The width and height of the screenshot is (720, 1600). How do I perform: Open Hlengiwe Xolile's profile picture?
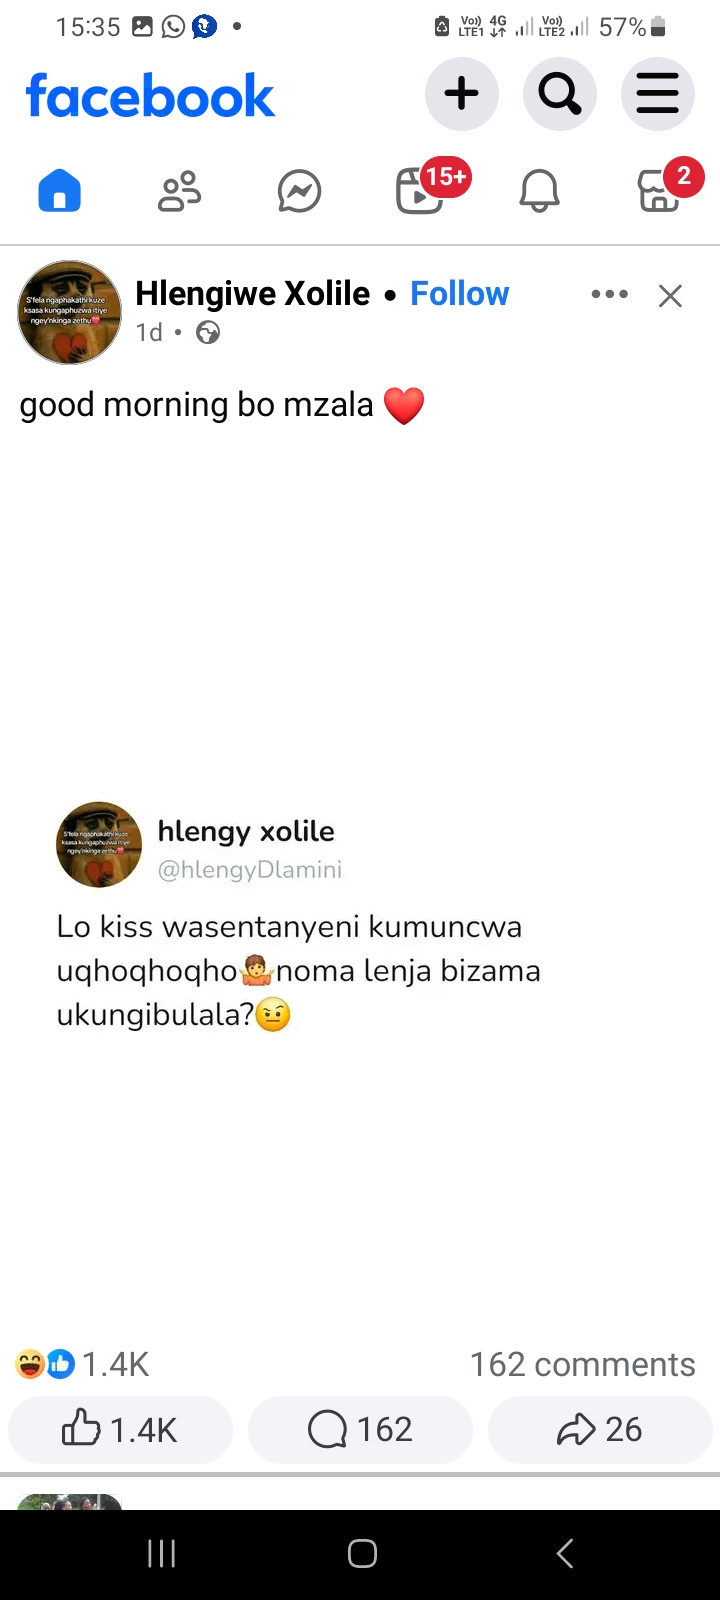click(69, 312)
